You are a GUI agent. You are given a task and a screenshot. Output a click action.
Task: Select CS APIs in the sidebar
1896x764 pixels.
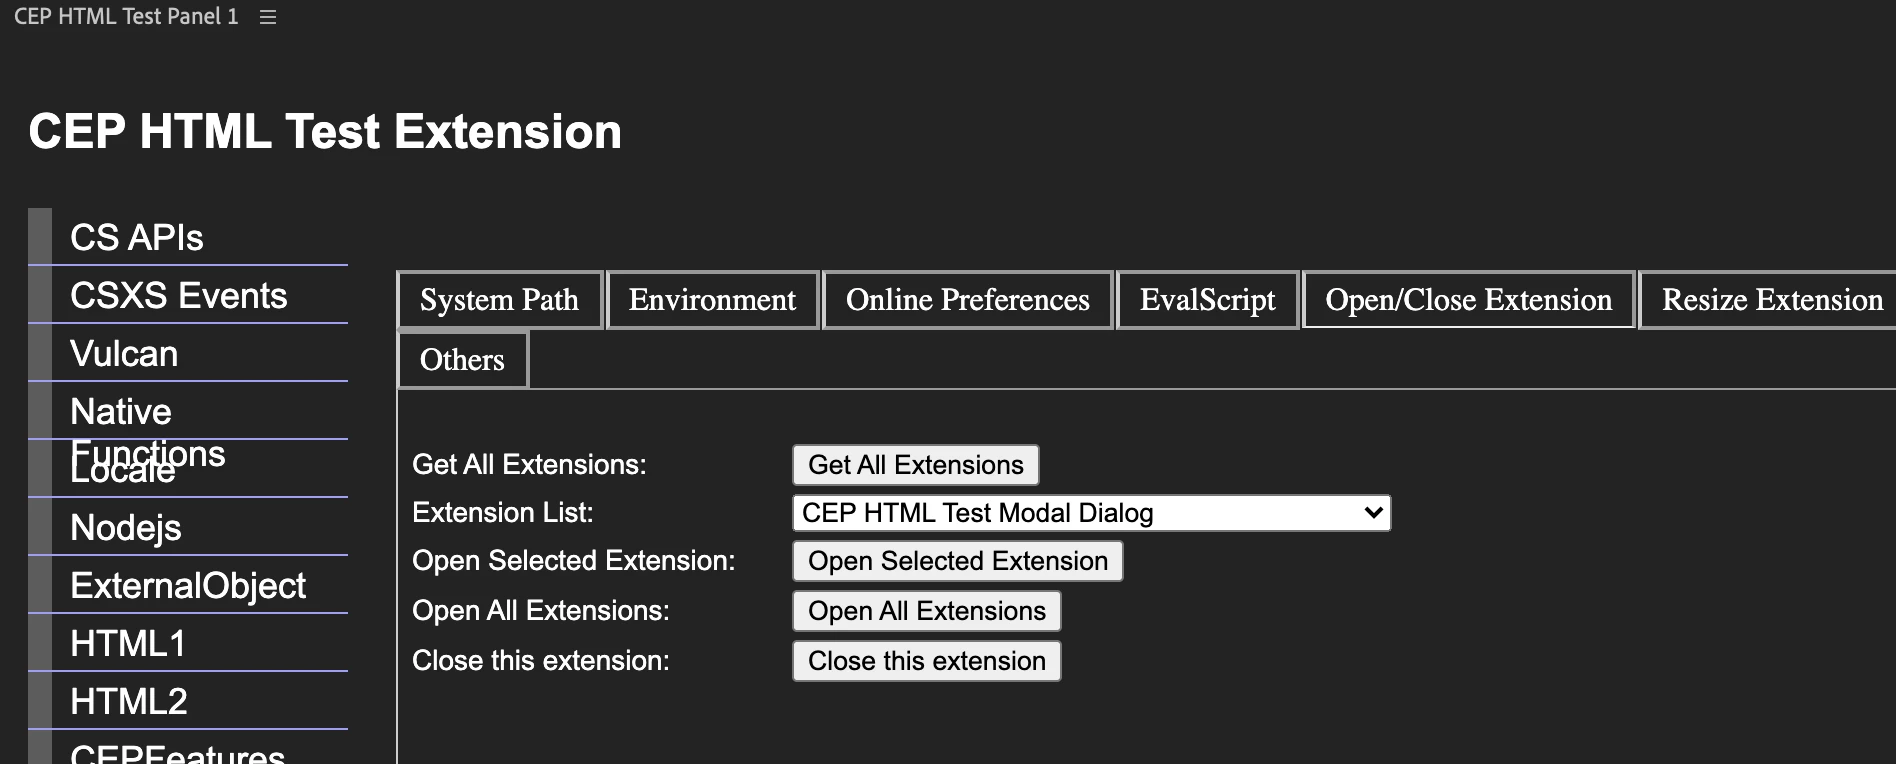point(188,237)
